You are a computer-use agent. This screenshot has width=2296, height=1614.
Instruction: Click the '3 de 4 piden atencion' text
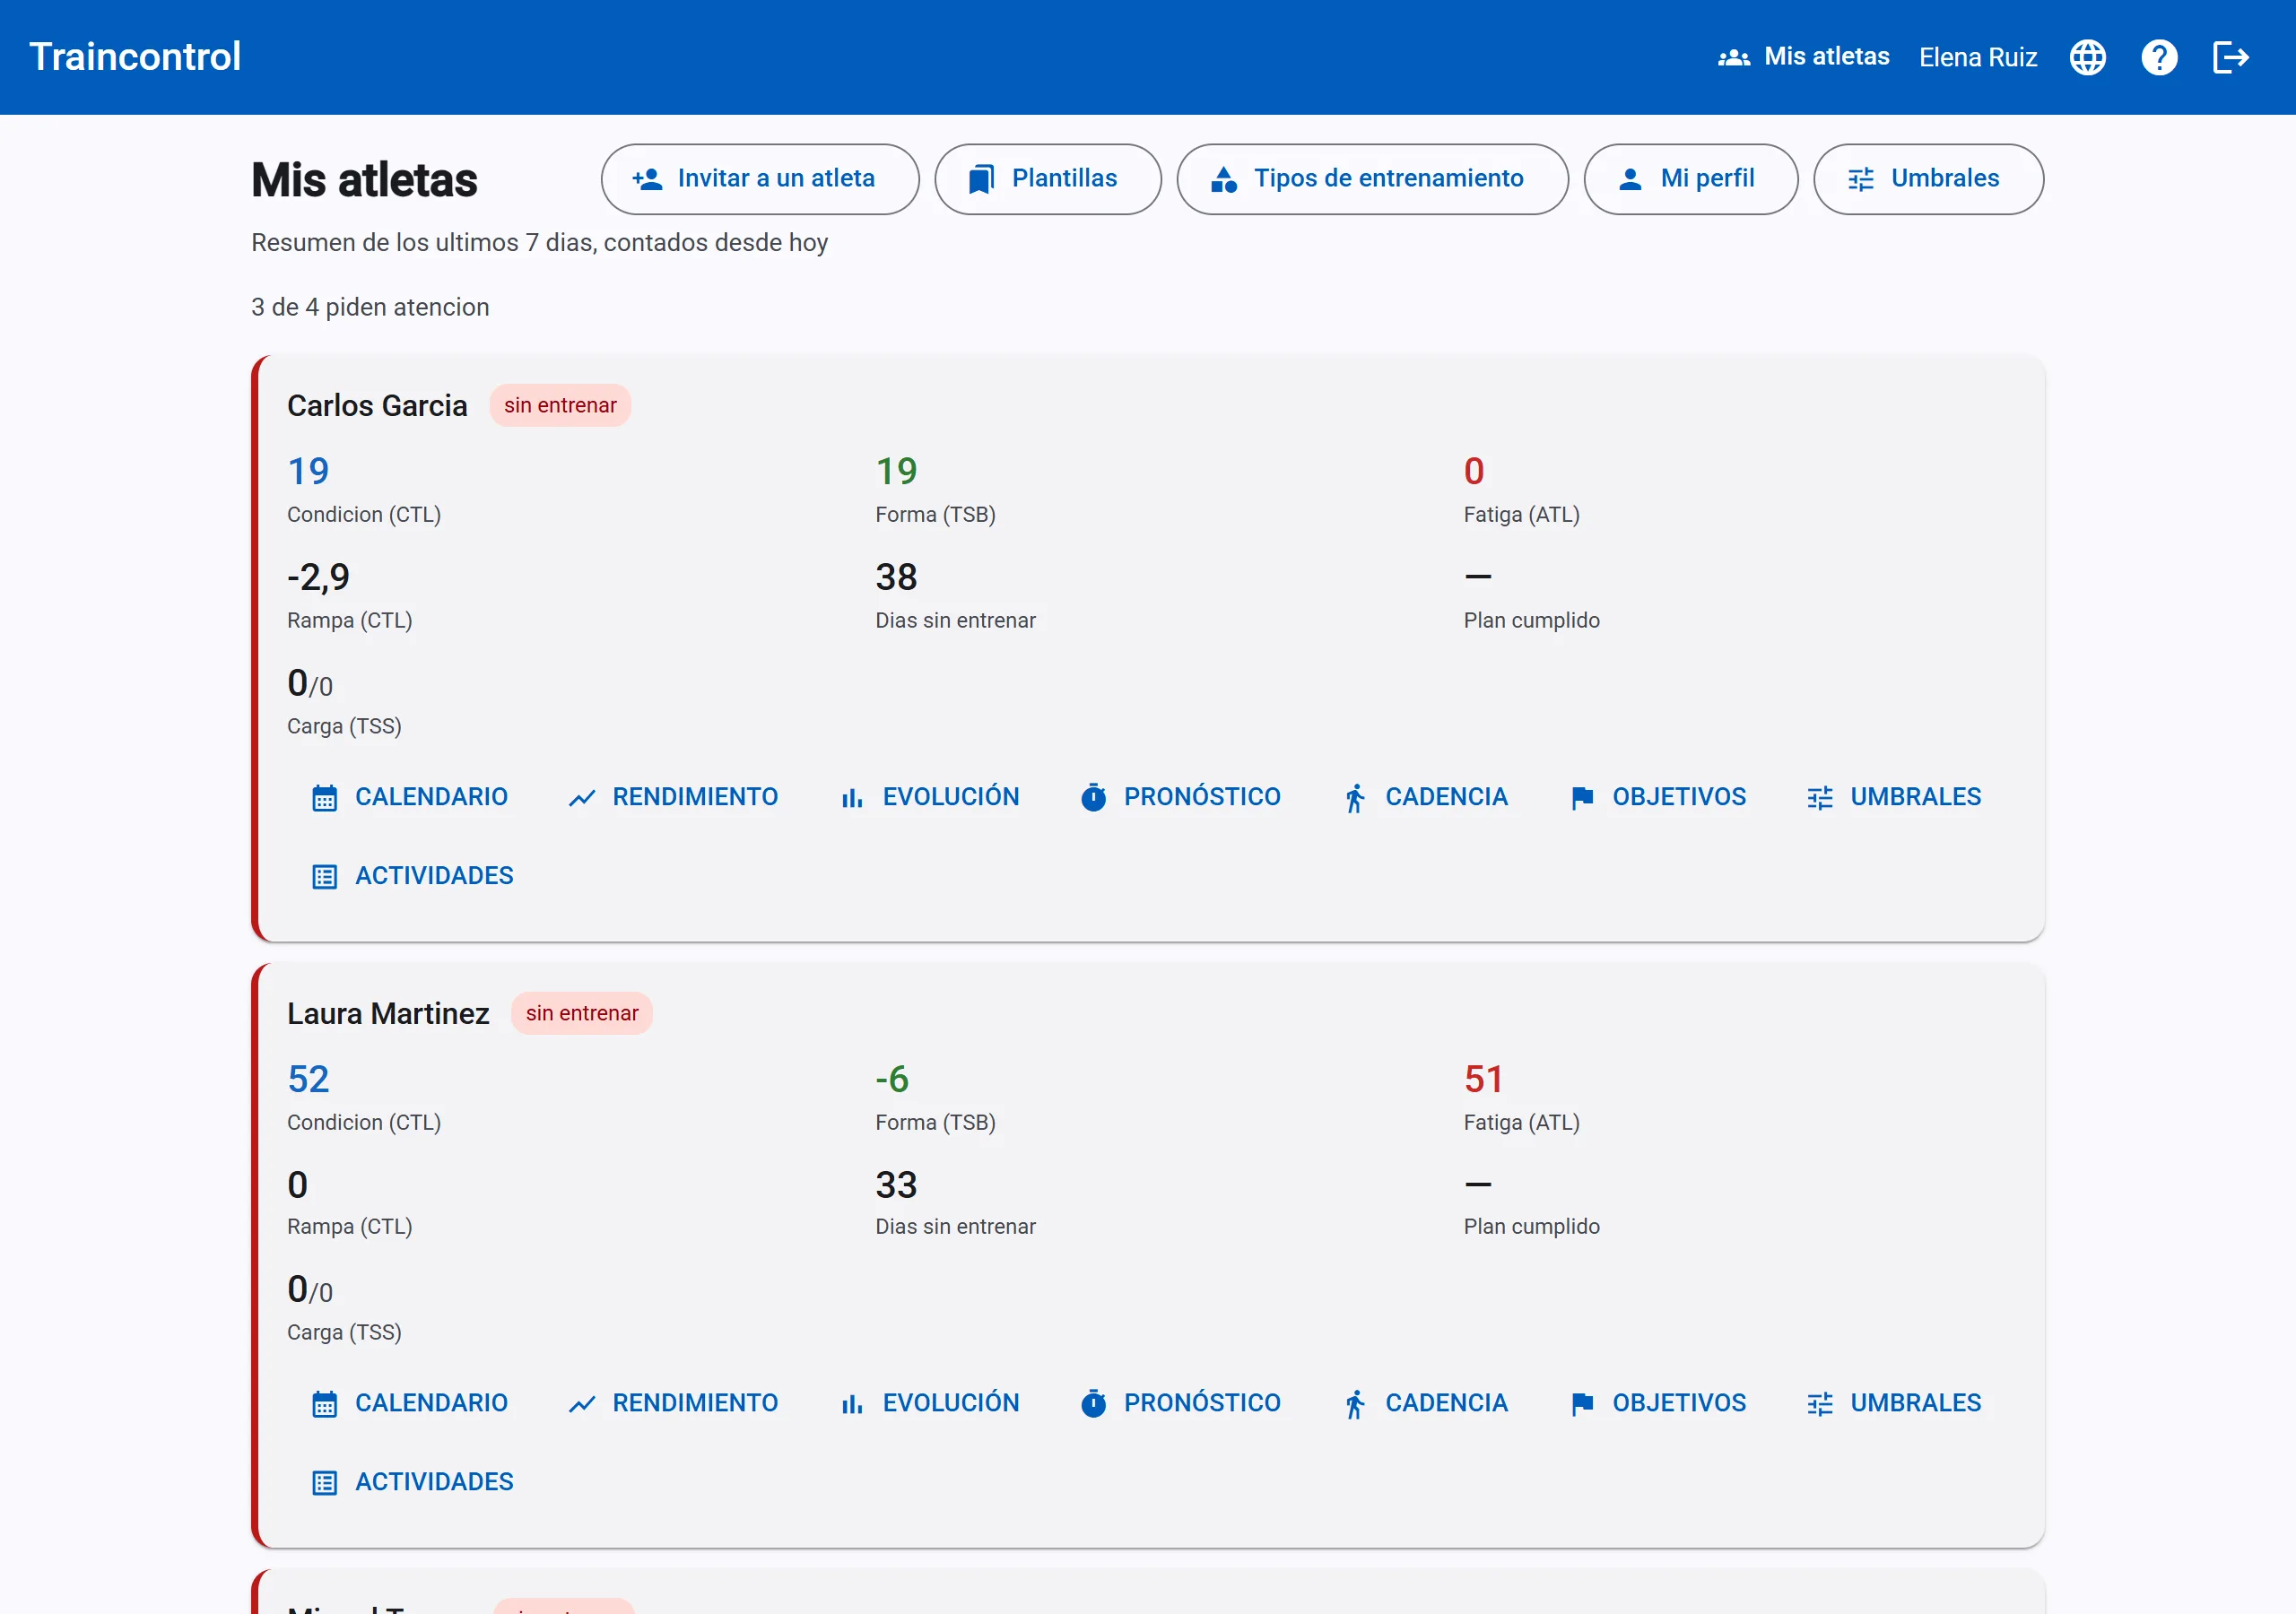point(370,307)
